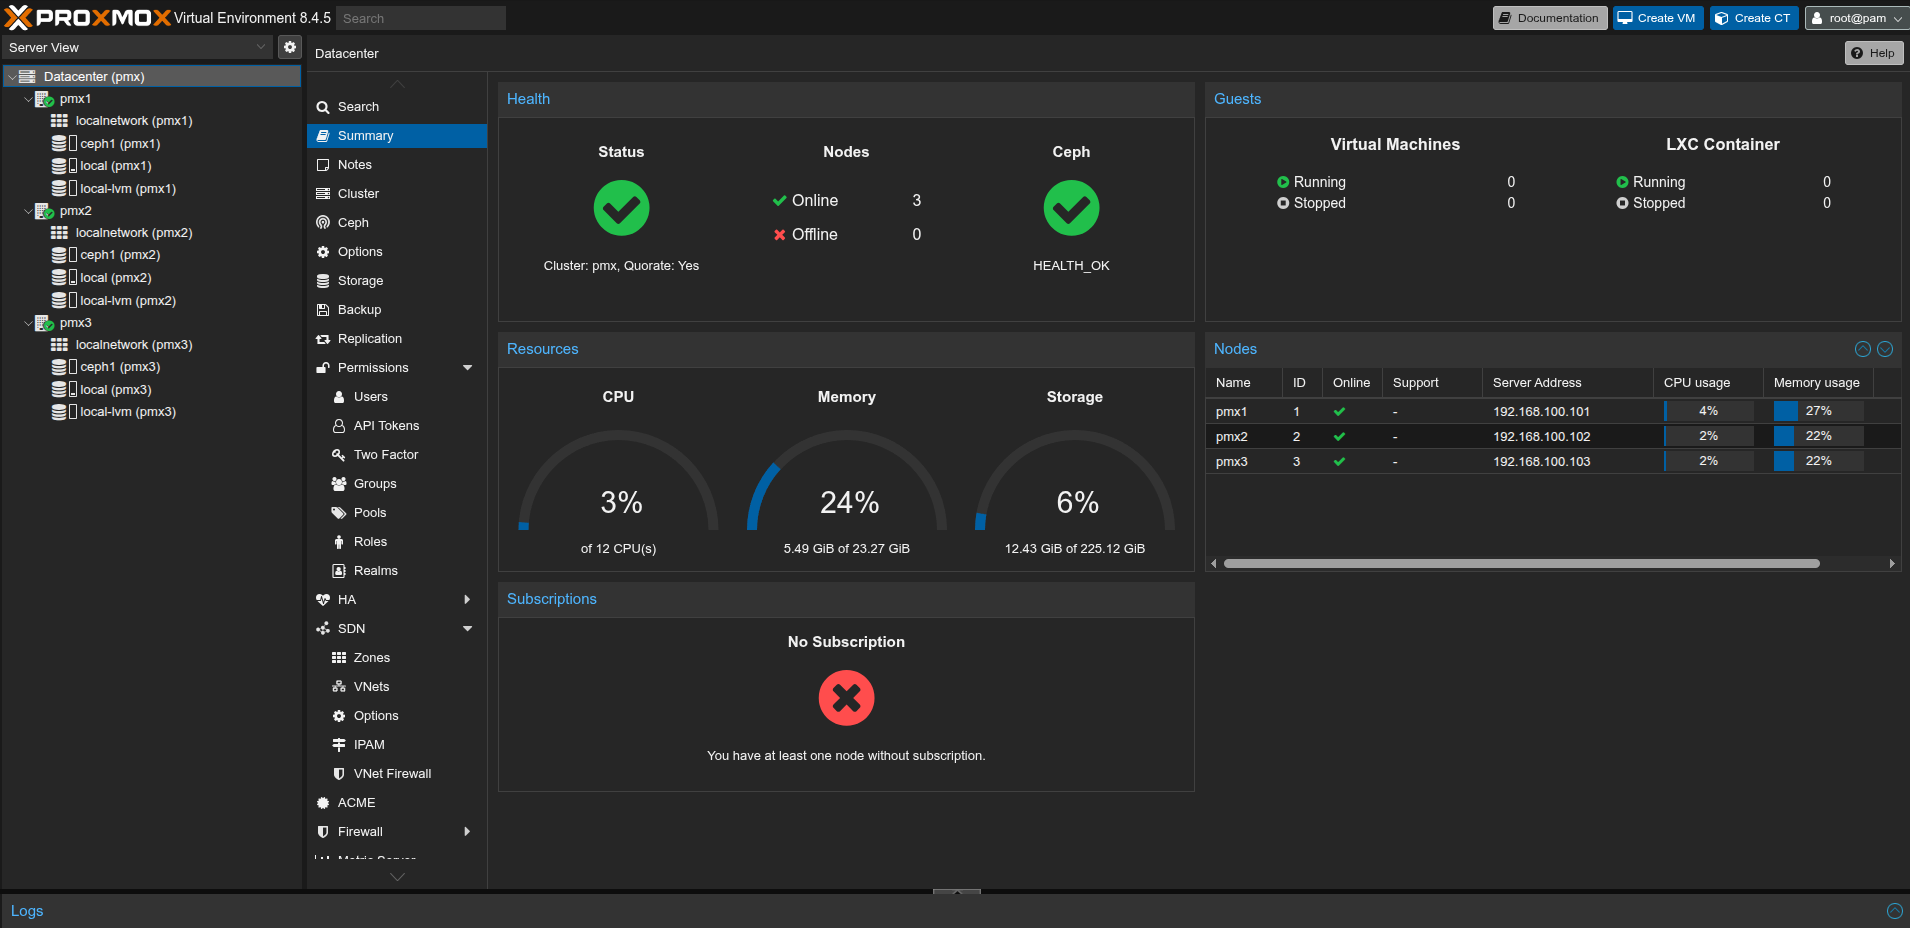The image size is (1910, 928).
Task: Open the root@pam user menu
Action: 1856,18
